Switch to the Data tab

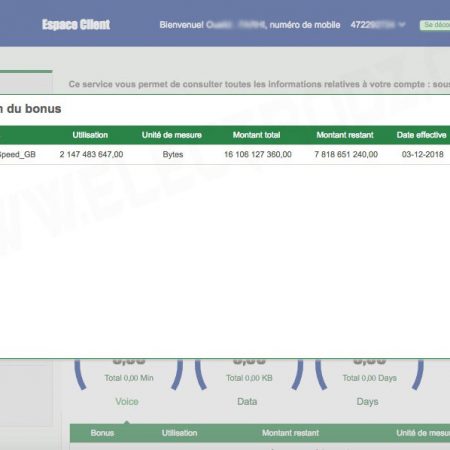(247, 401)
